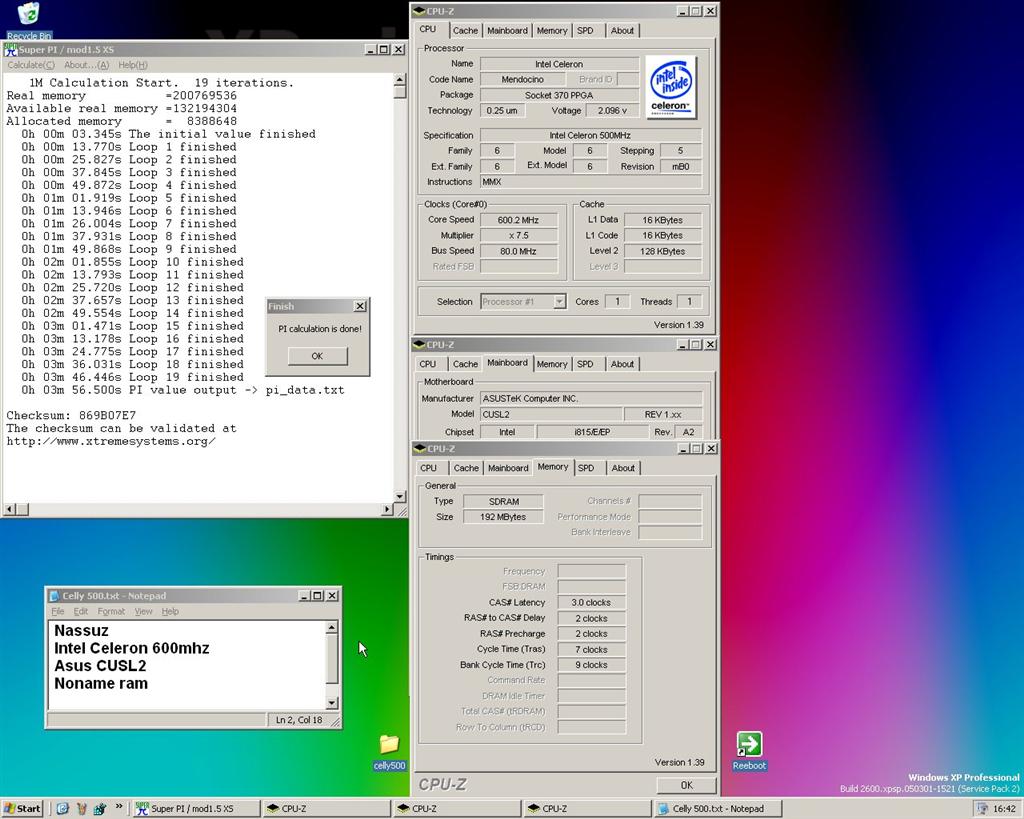This screenshot has height=819, width=1024.
Task: Click Notepad scroll down arrow
Action: tap(332, 703)
